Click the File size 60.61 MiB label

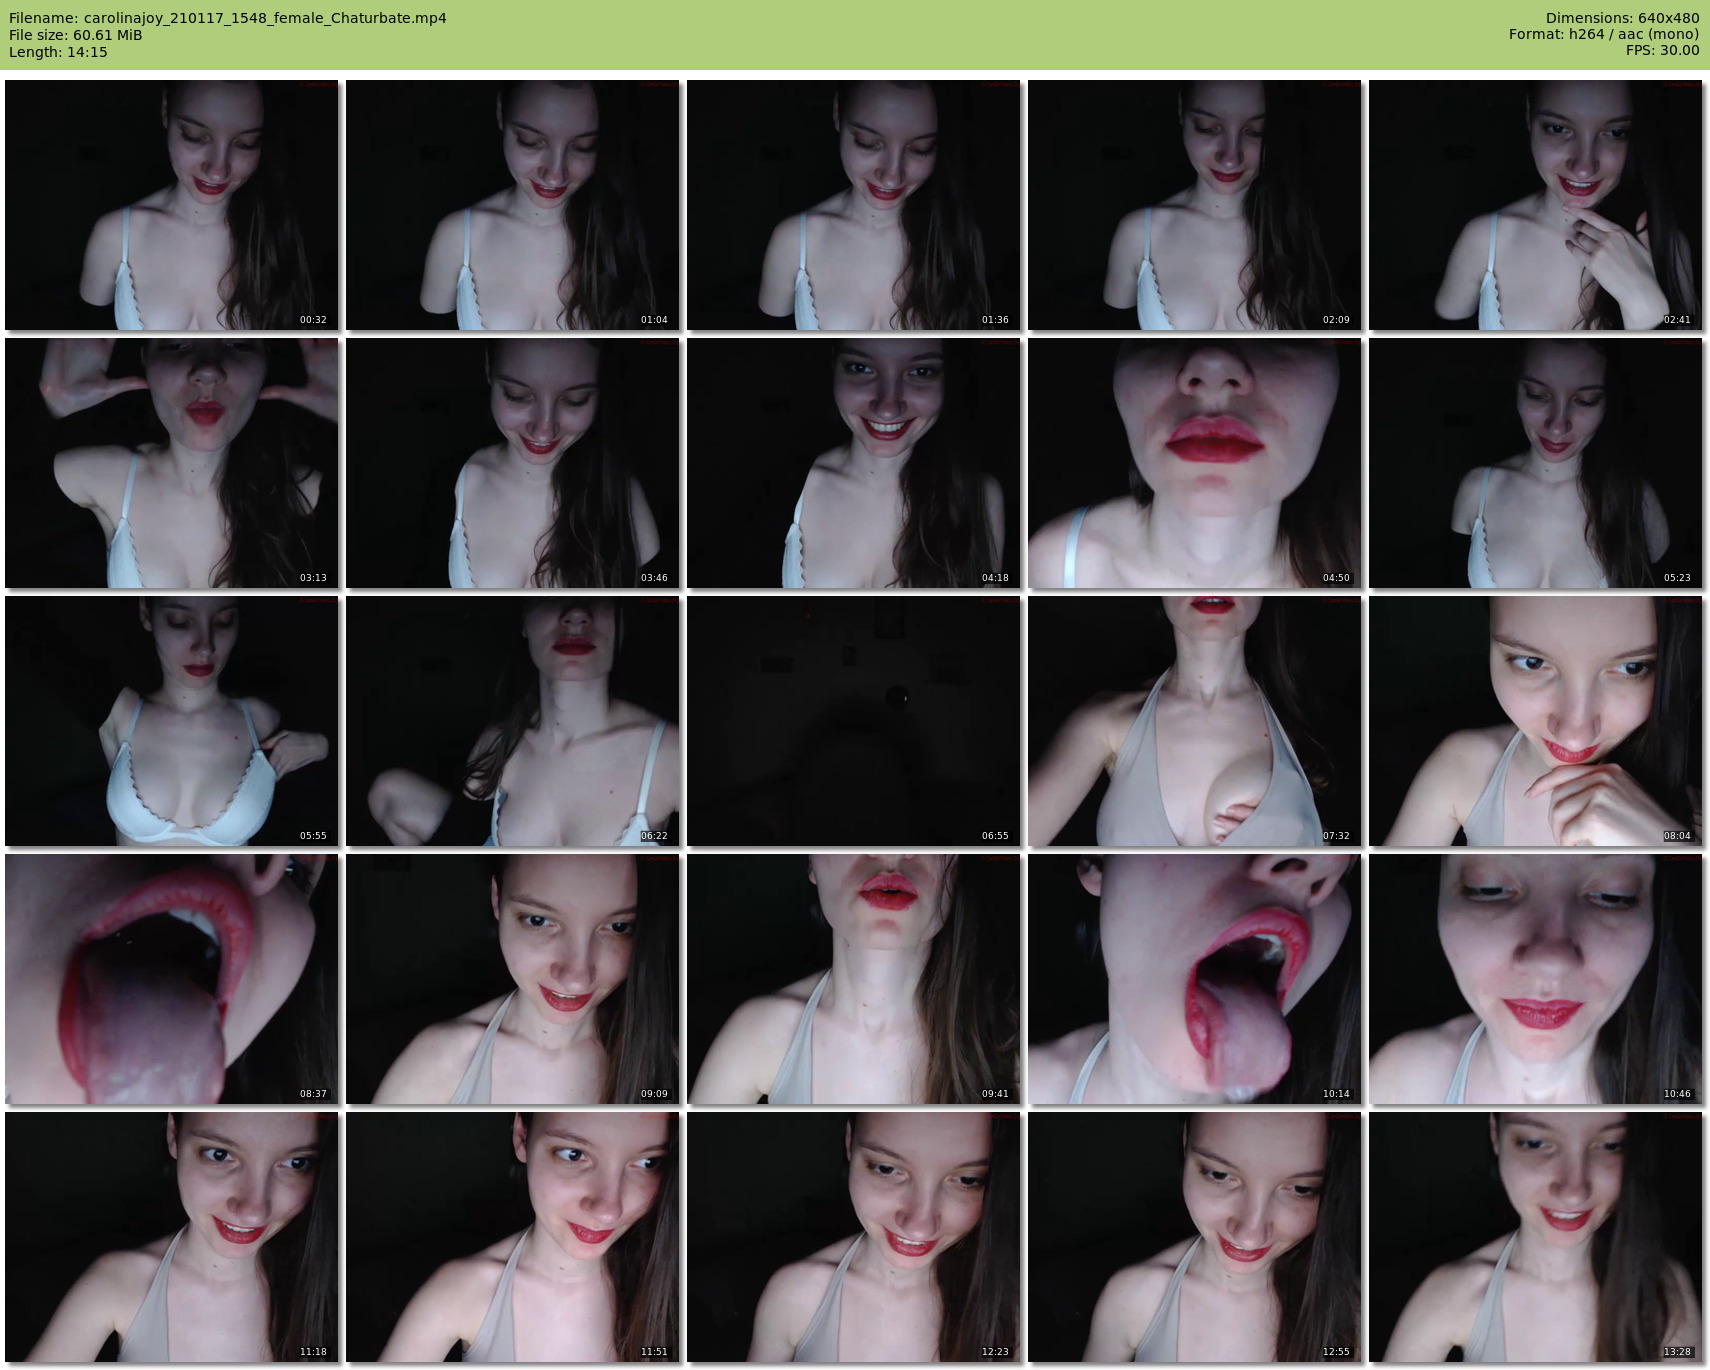(76, 35)
